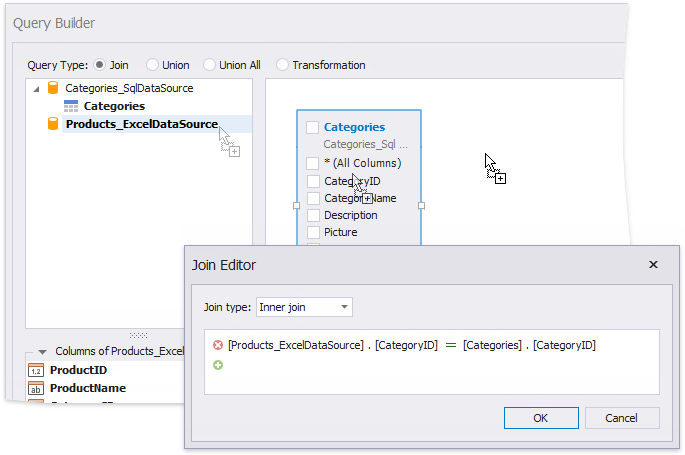This screenshot has height=455, width=685.
Task: Click Cancel in the Join Editor
Action: tap(621, 418)
